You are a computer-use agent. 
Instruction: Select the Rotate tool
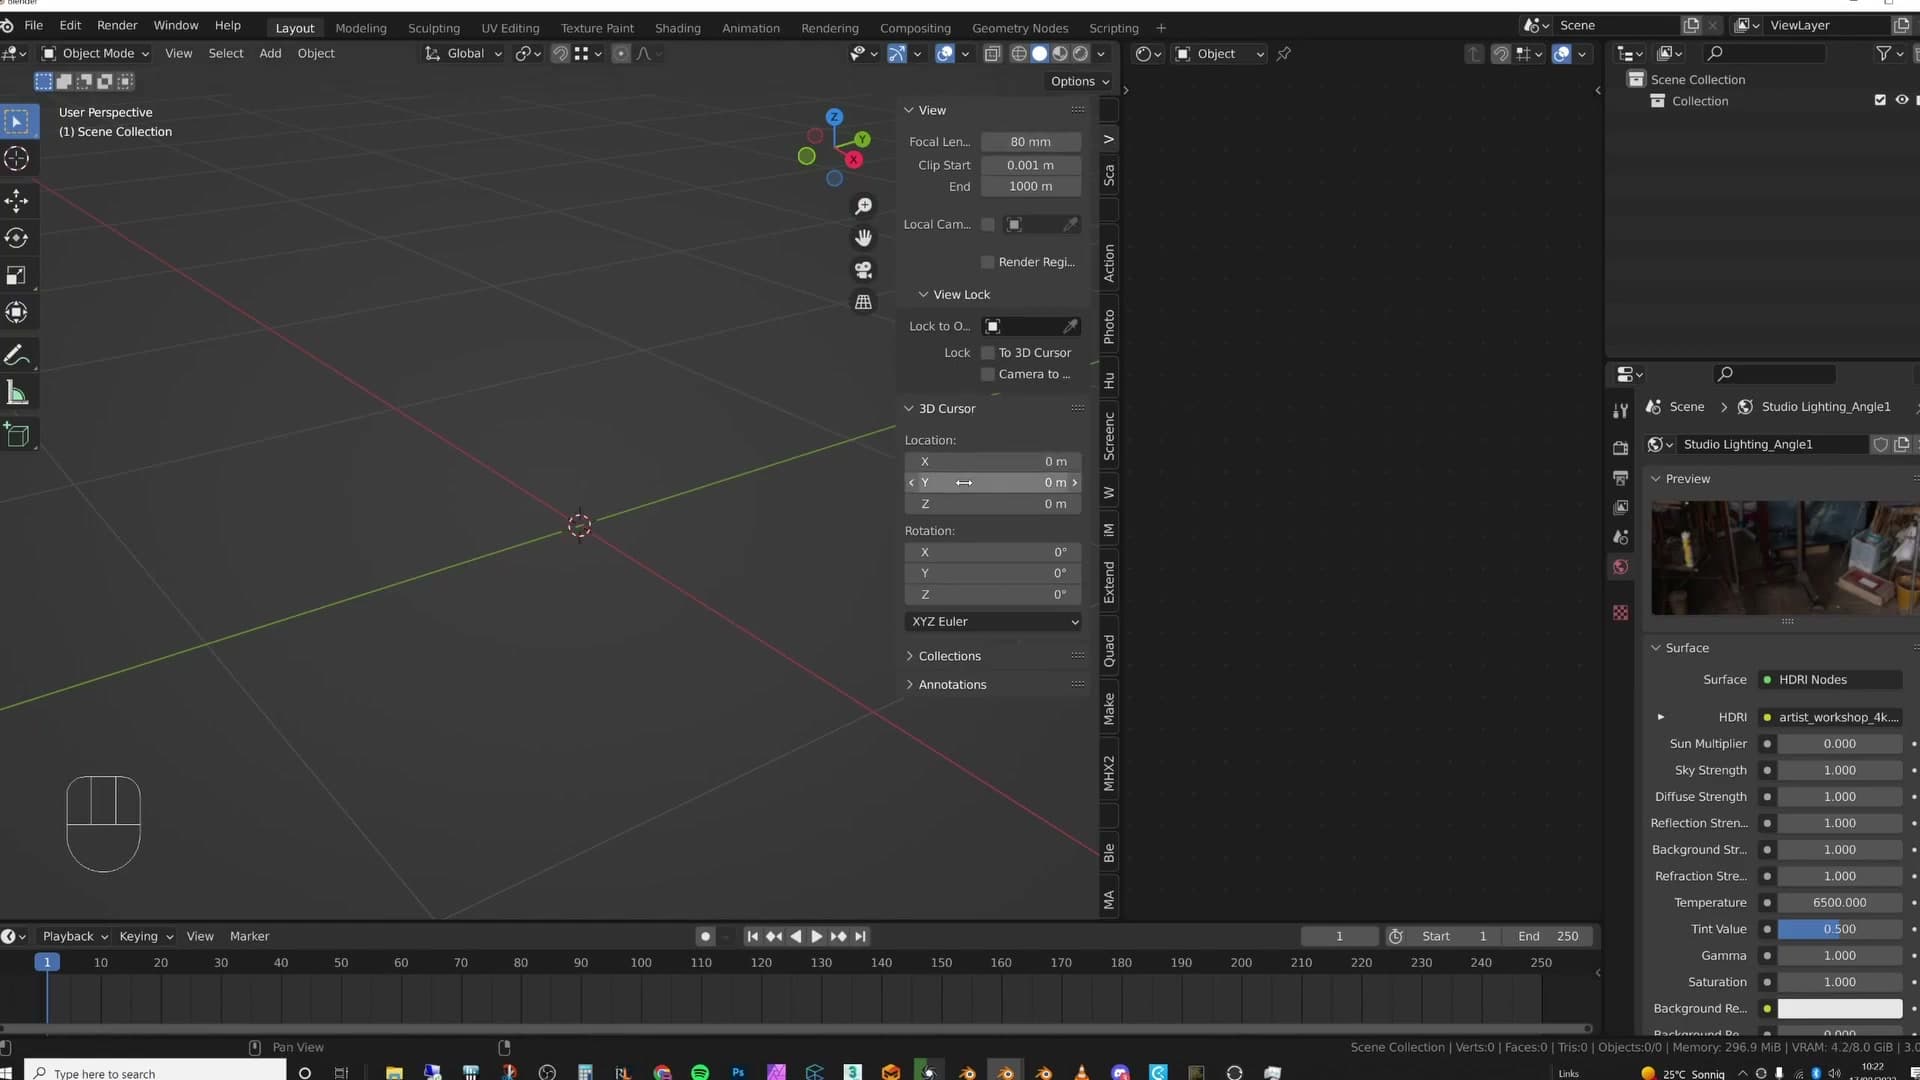click(17, 238)
